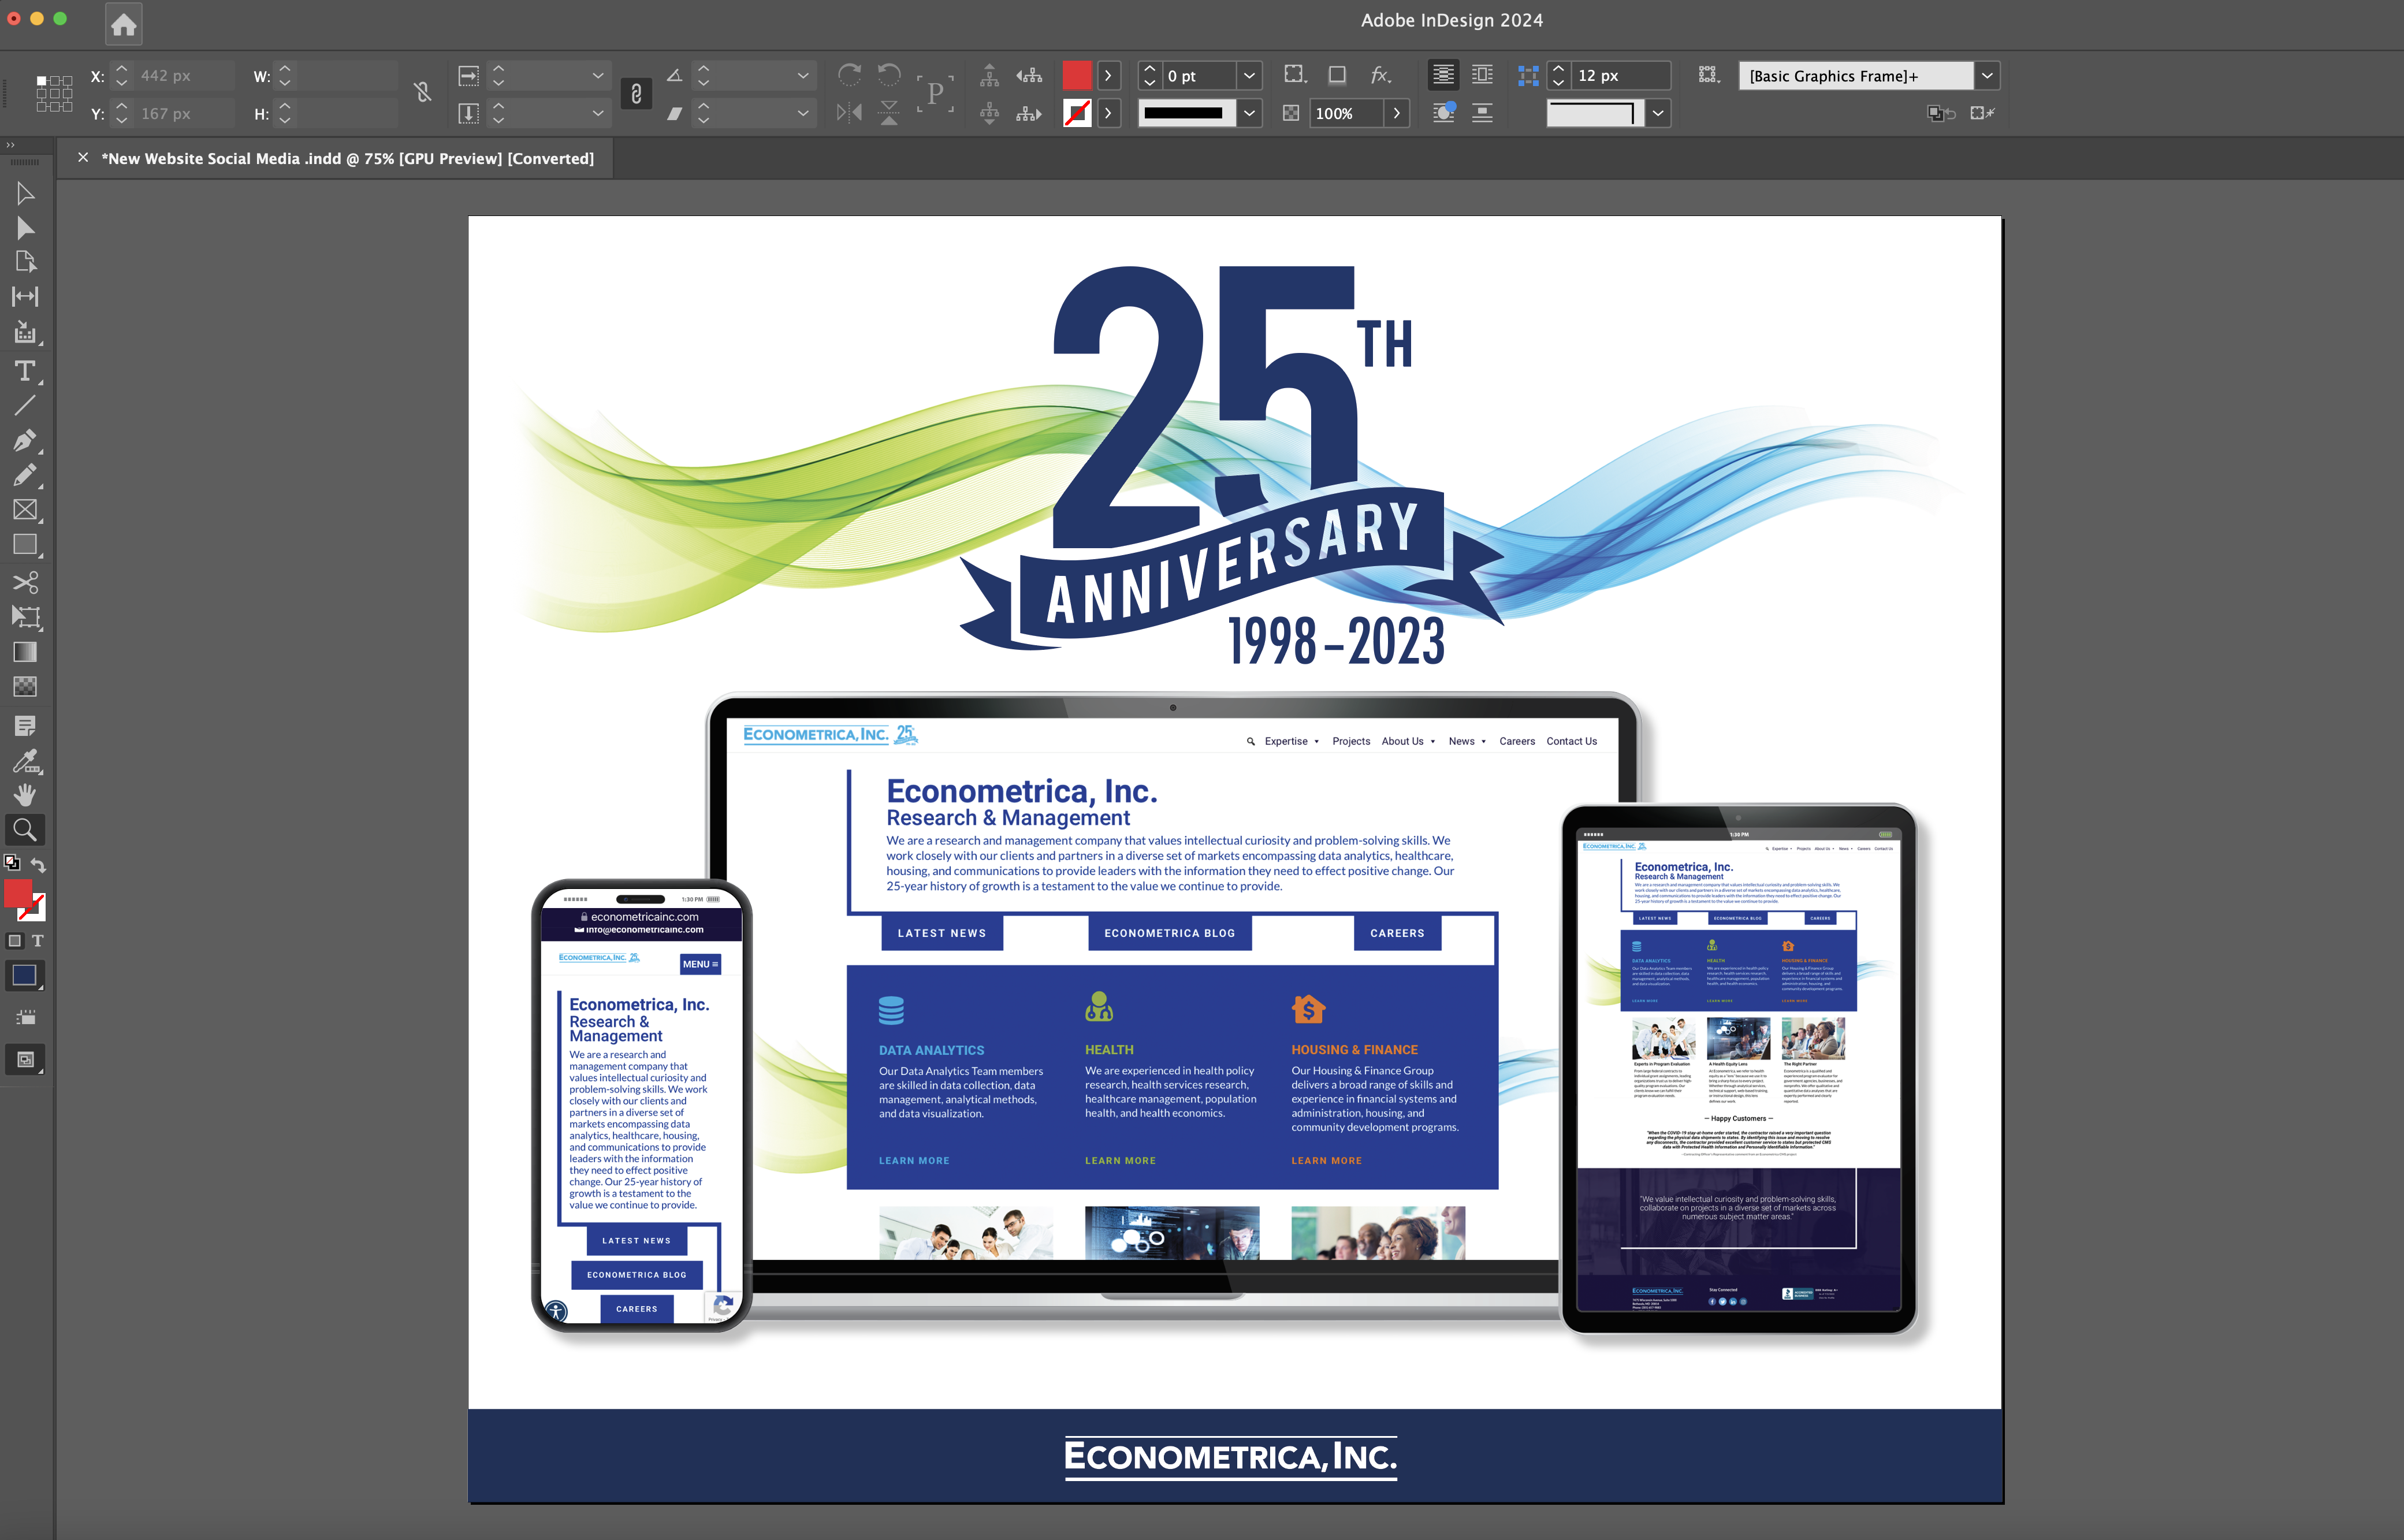The width and height of the screenshot is (2404, 1540).
Task: Select the Selection tool arrow
Action: coord(25,193)
